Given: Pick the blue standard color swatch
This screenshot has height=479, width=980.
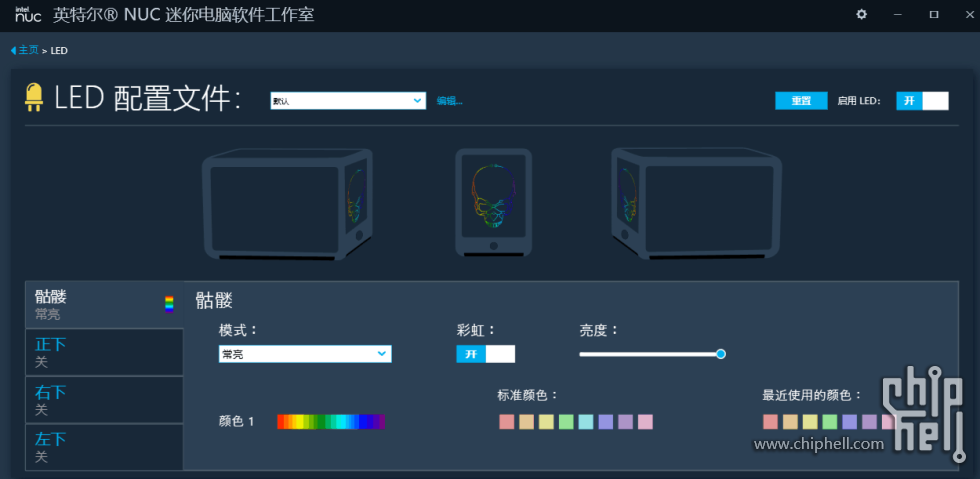Looking at the screenshot, I should click(x=606, y=421).
